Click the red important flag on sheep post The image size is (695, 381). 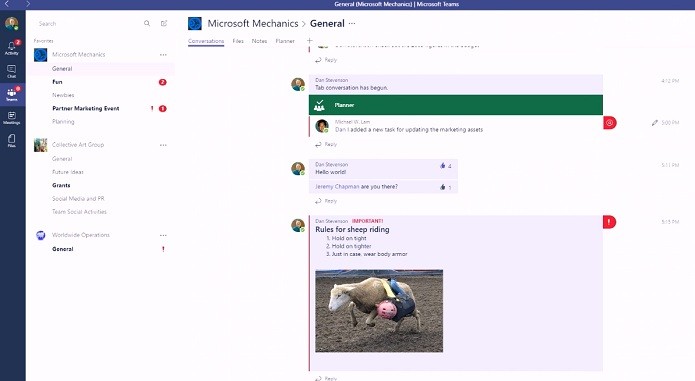609,222
